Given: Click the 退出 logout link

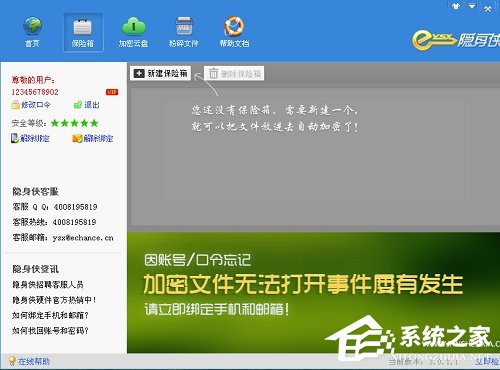Looking at the screenshot, I should (92, 105).
